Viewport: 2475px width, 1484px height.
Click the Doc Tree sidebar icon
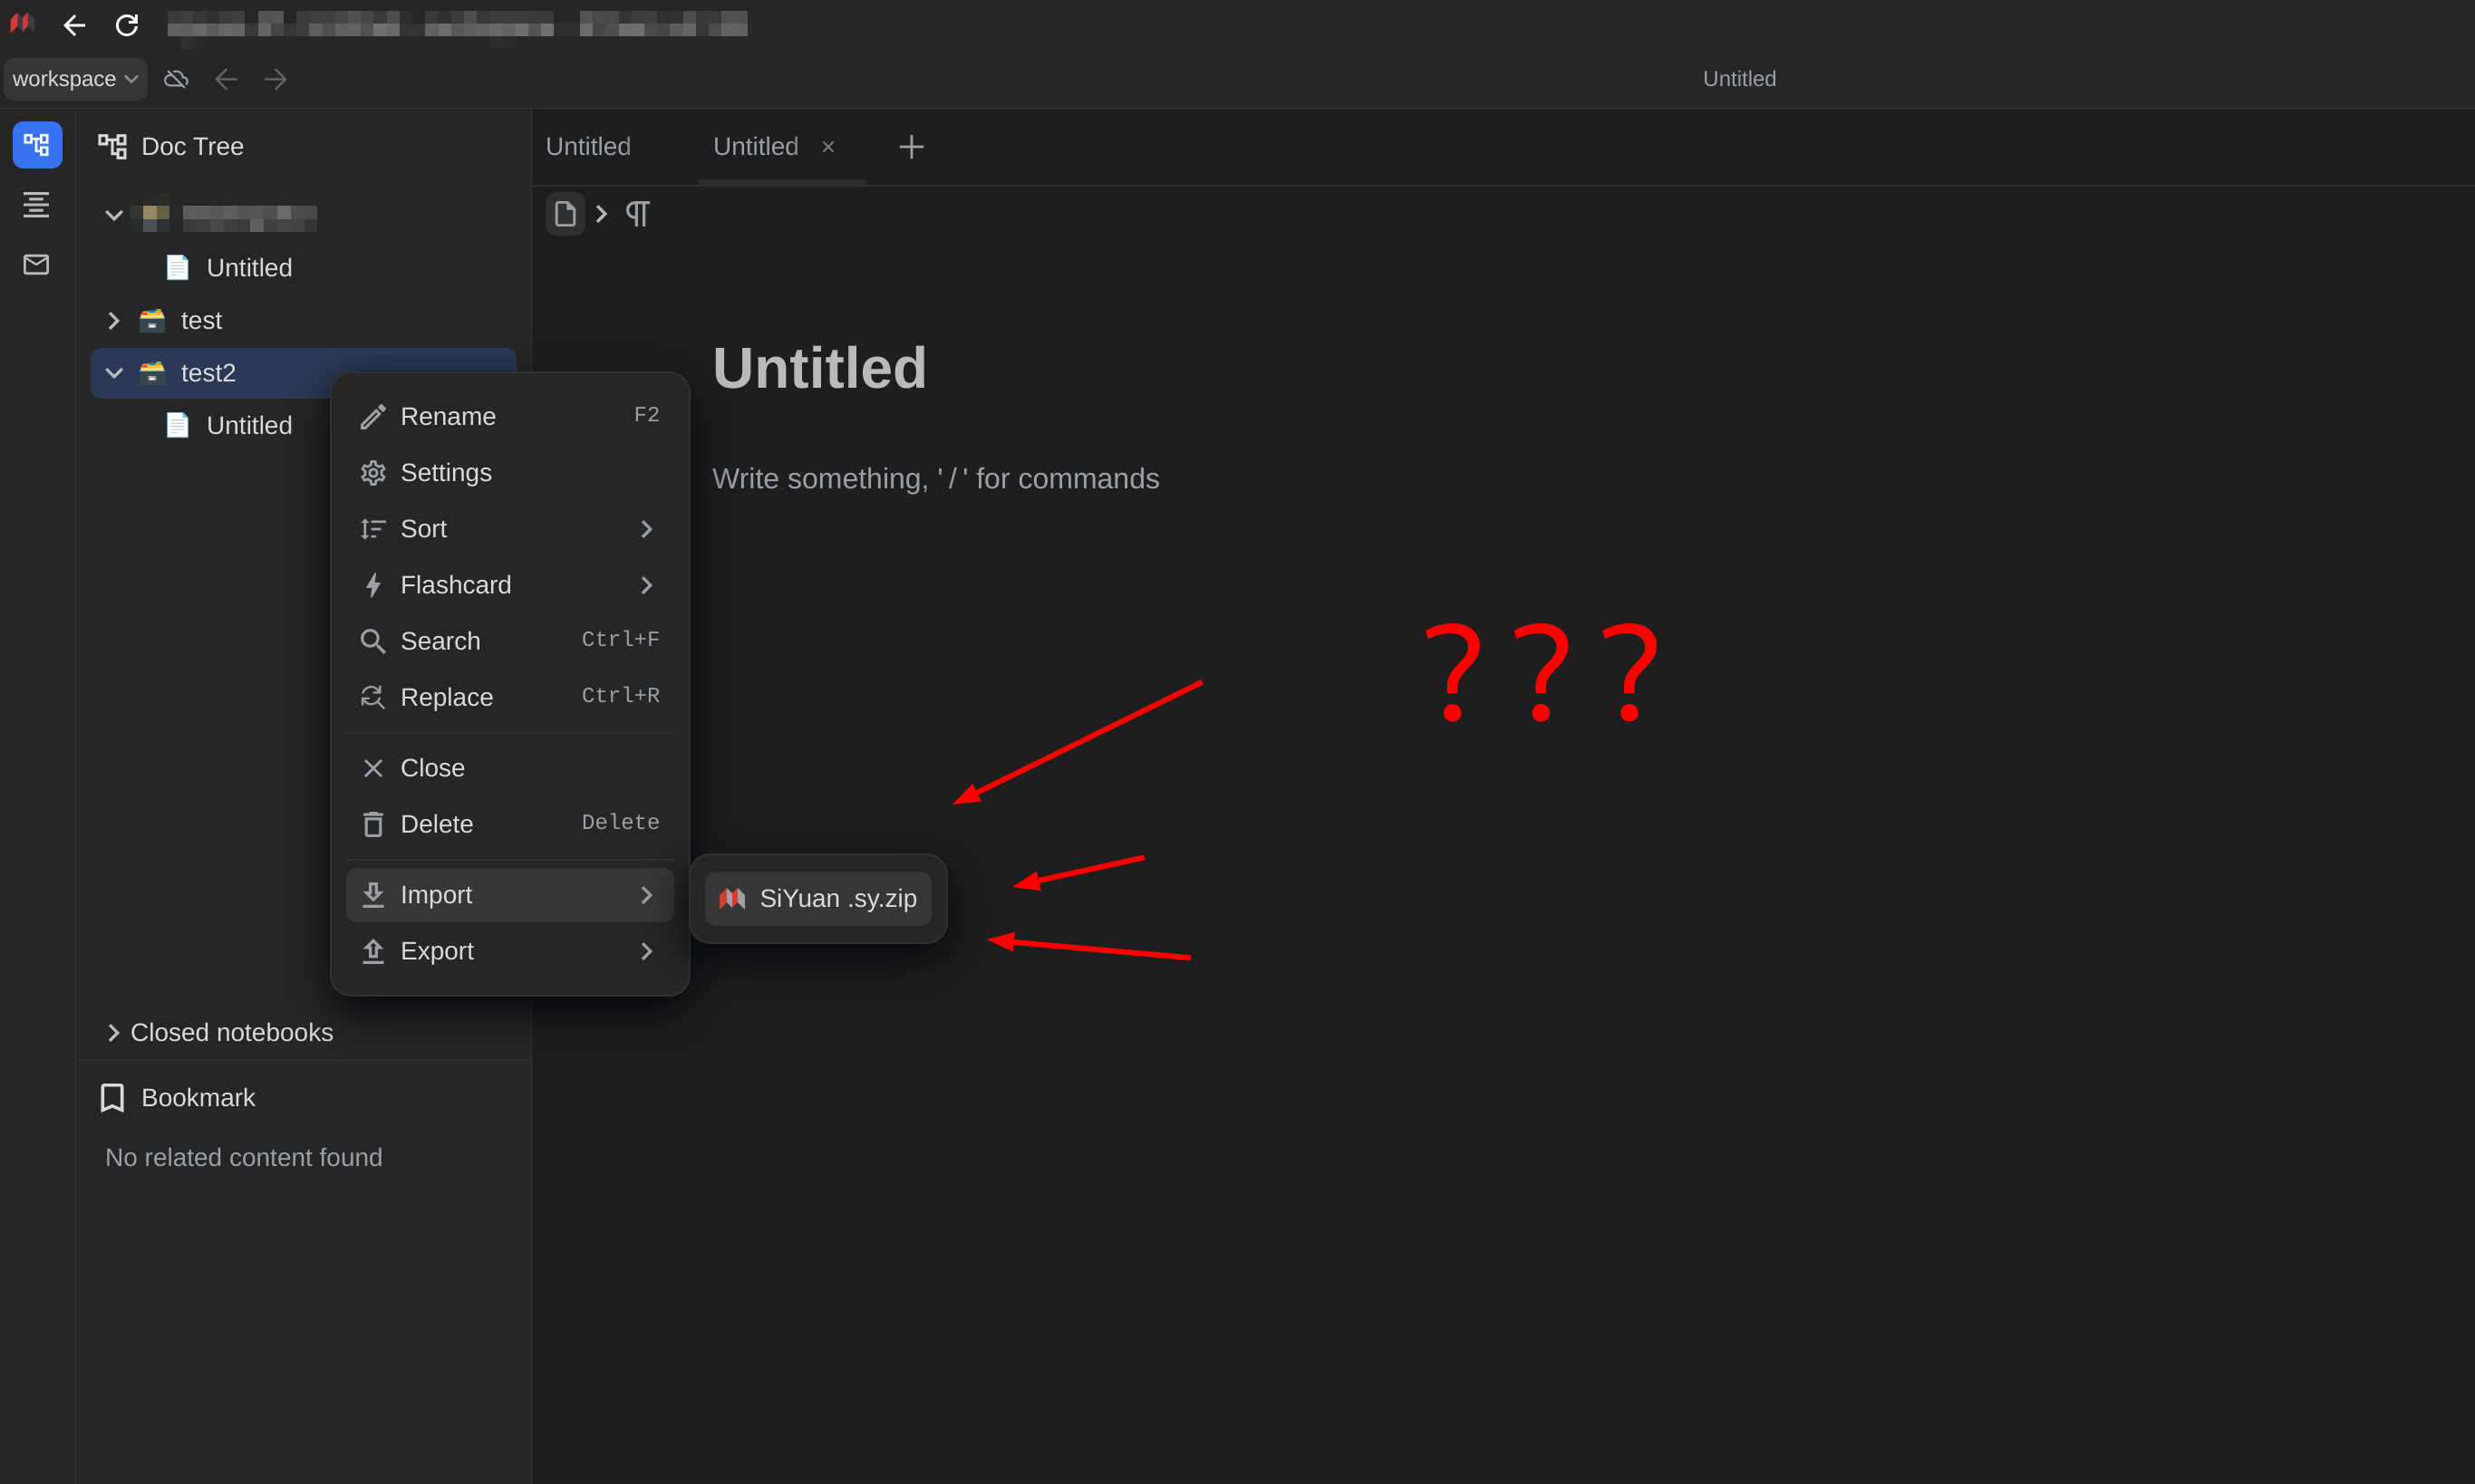pos(37,145)
